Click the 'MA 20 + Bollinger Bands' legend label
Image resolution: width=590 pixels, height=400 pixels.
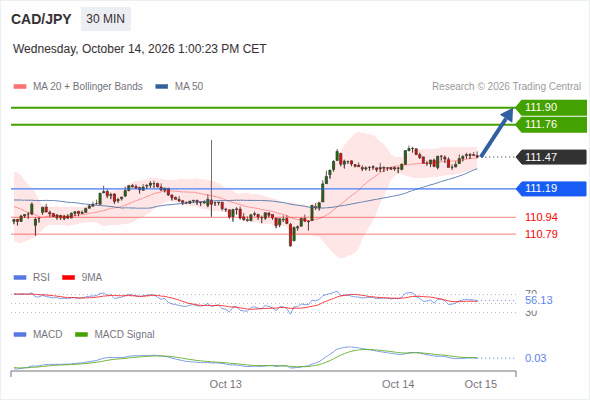pos(88,87)
